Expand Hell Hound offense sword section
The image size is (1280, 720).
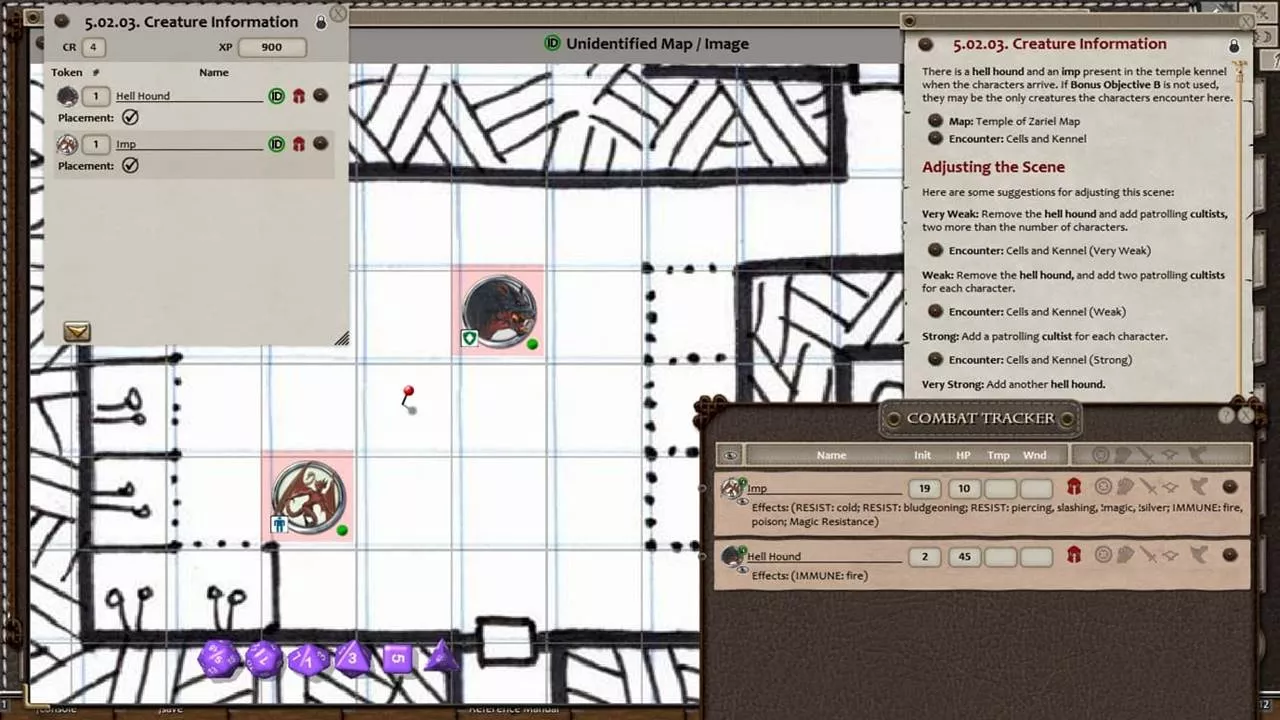click(x=1148, y=555)
